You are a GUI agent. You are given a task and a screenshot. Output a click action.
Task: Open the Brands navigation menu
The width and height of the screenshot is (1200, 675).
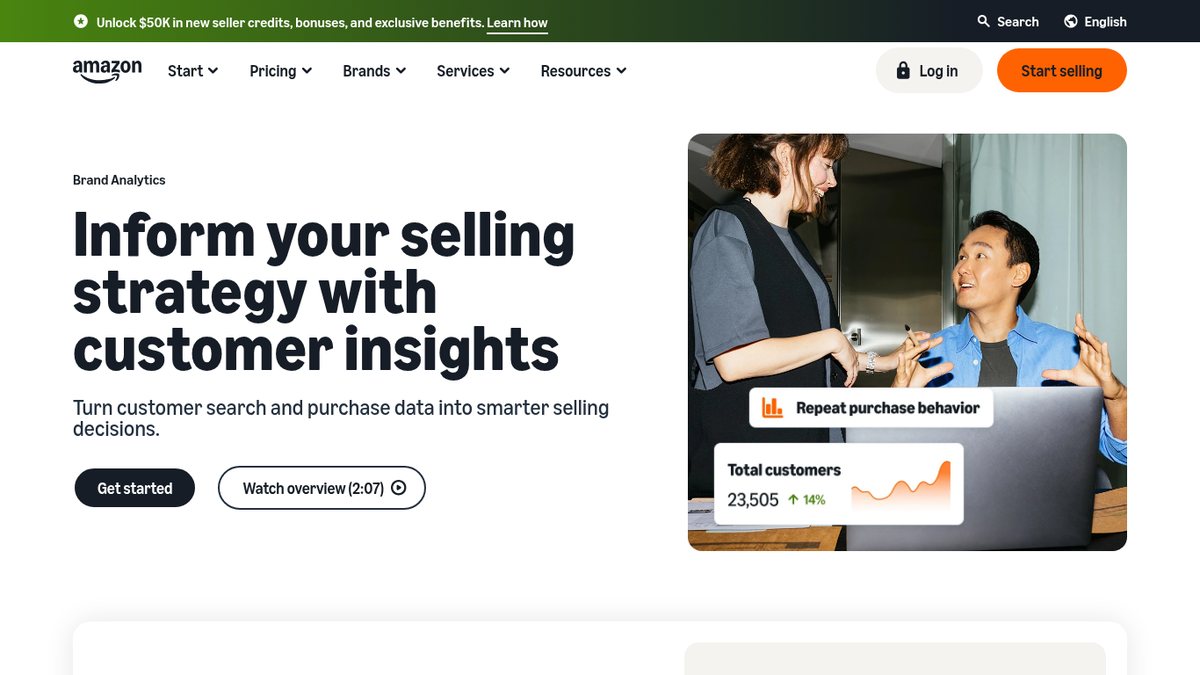coord(374,71)
